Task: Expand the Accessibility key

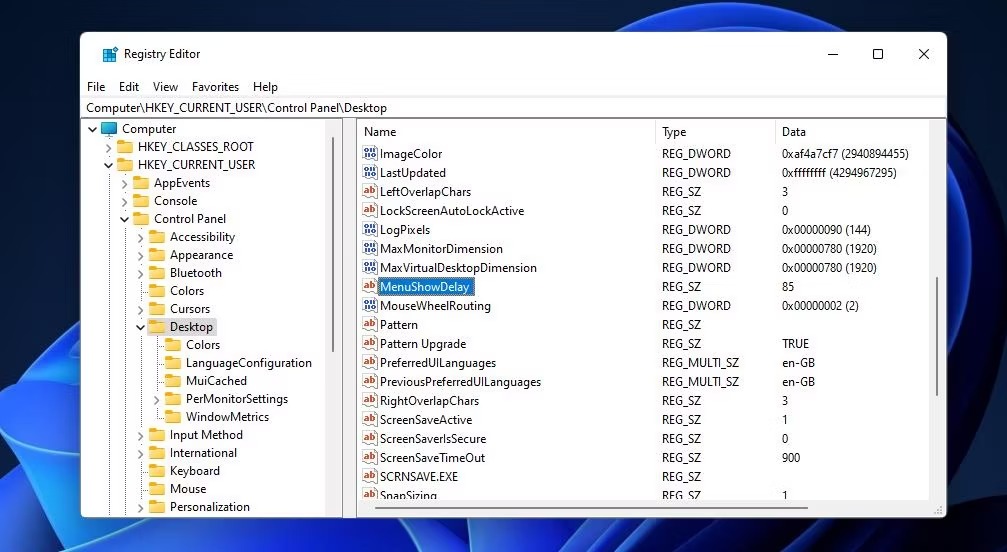Action: pos(141,237)
